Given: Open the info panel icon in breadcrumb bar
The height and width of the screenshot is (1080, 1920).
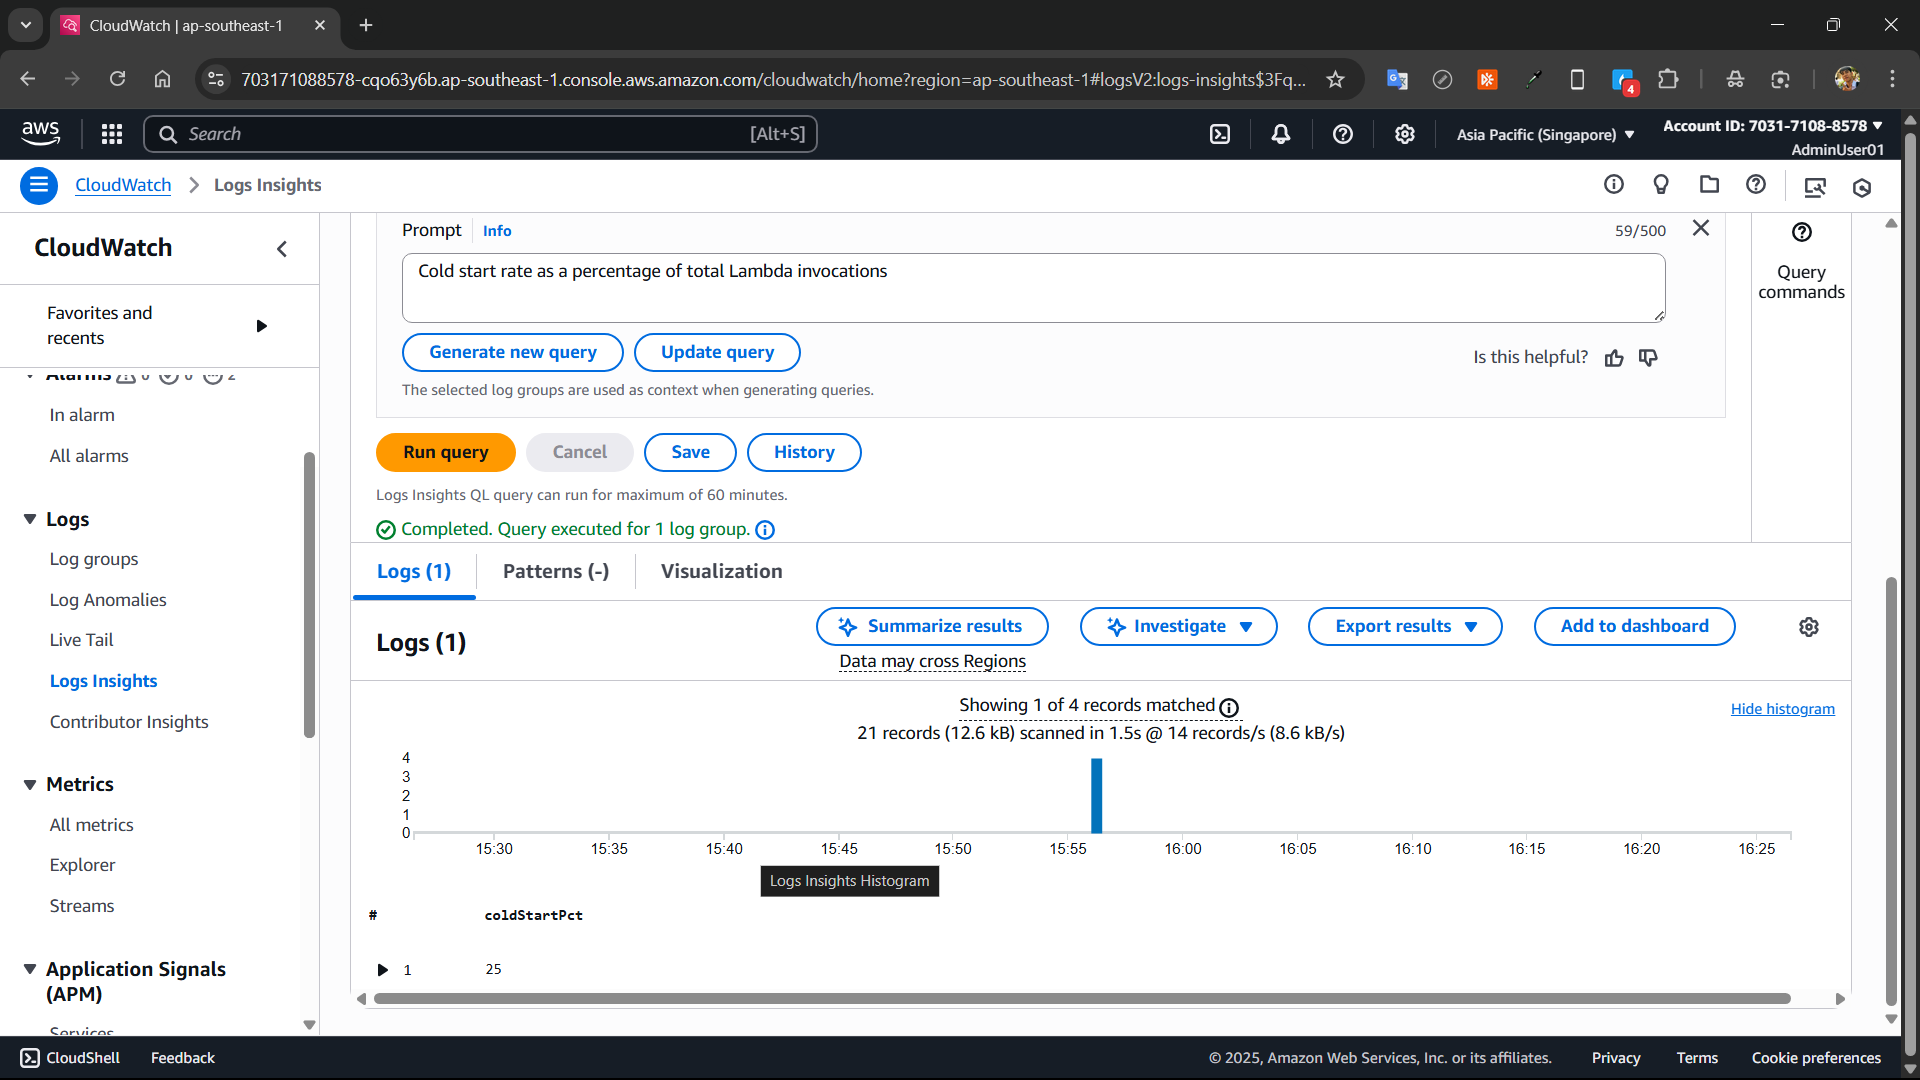Looking at the screenshot, I should pos(1614,185).
